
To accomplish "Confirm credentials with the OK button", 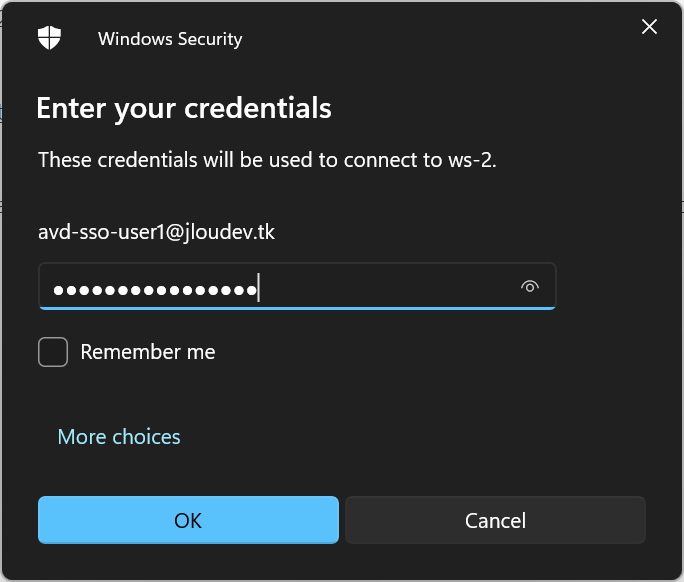I will click(188, 520).
